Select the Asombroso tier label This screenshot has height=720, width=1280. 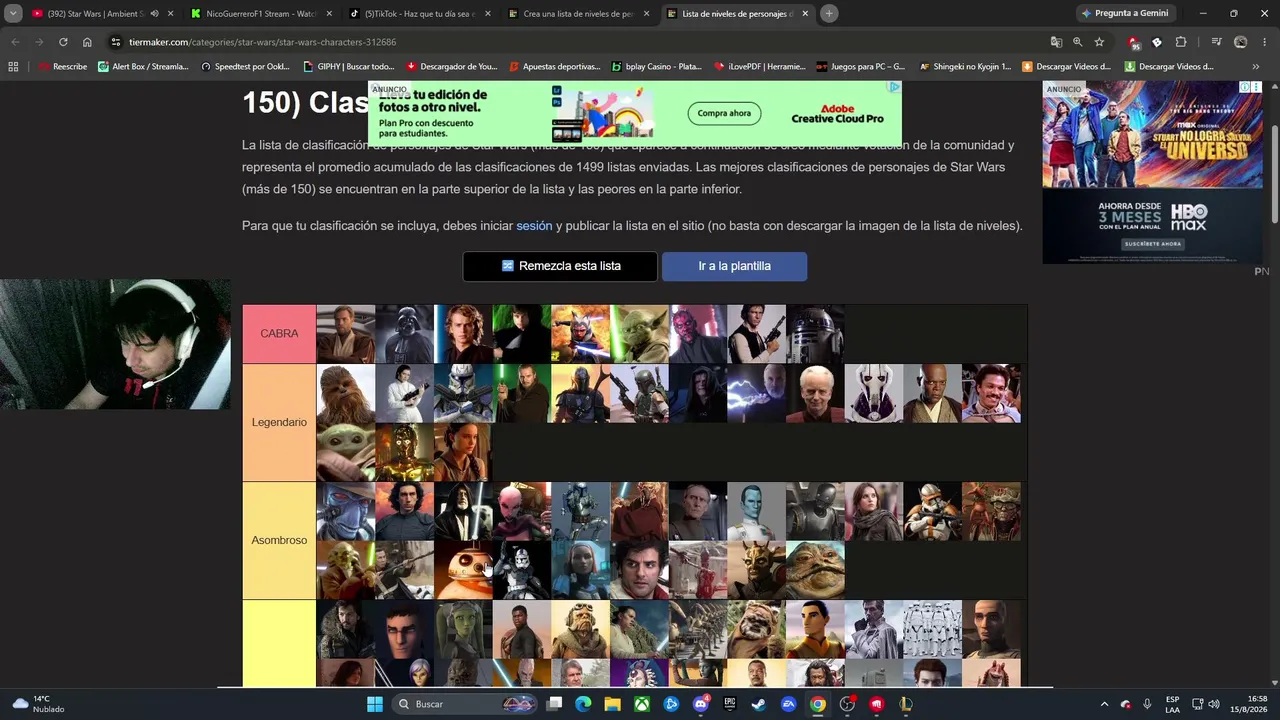point(279,540)
